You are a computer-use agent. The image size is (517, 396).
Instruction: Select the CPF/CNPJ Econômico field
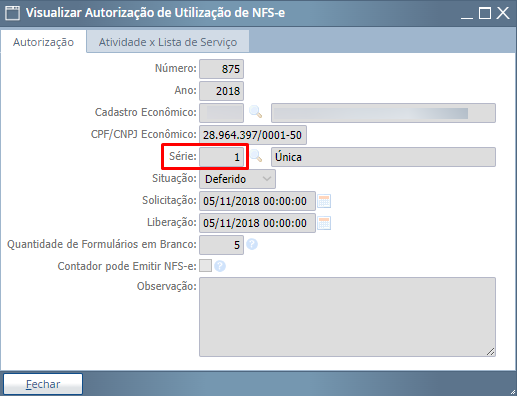point(253,135)
